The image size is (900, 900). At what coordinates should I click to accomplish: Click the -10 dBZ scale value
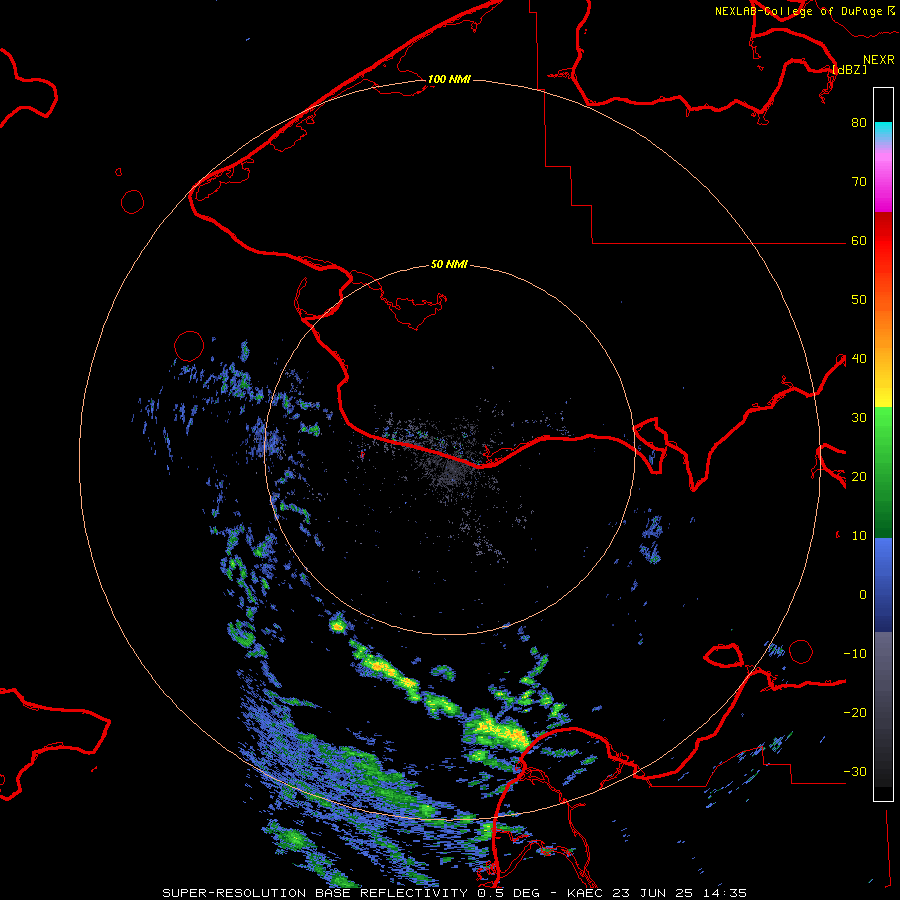pos(855,654)
